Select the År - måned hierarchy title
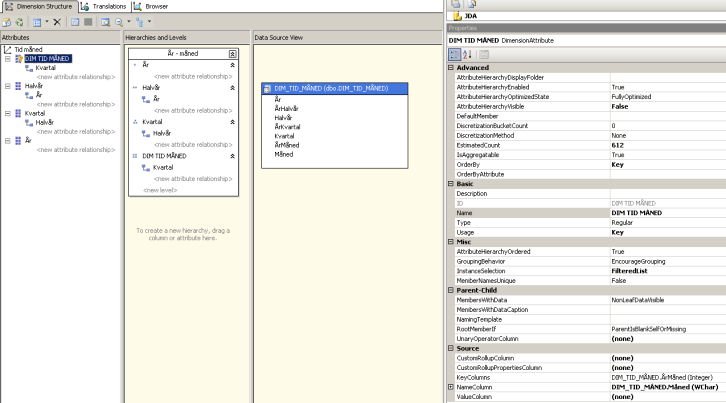 click(x=182, y=53)
